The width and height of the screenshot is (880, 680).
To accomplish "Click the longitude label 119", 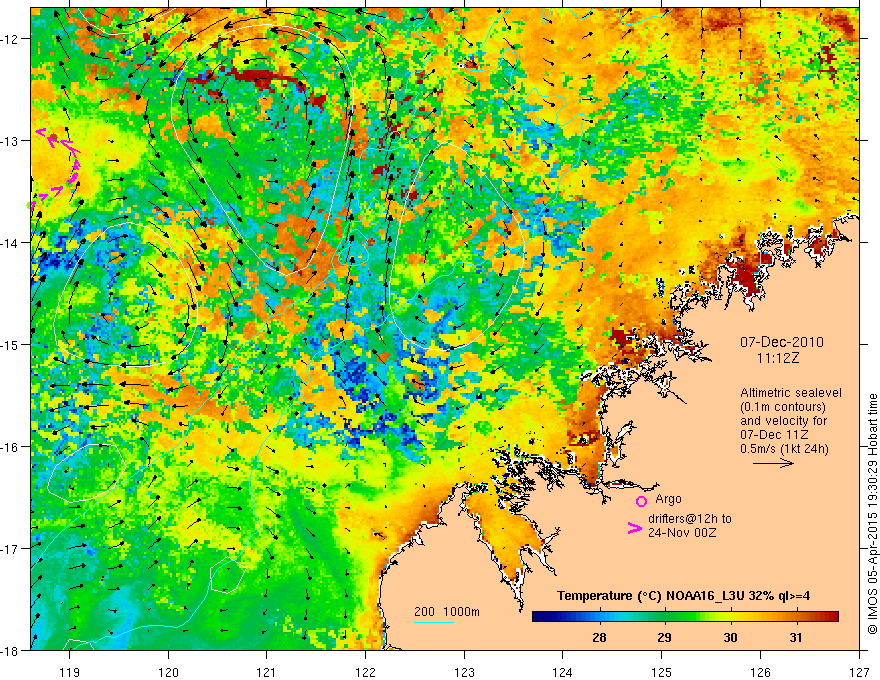I will 69,672.
